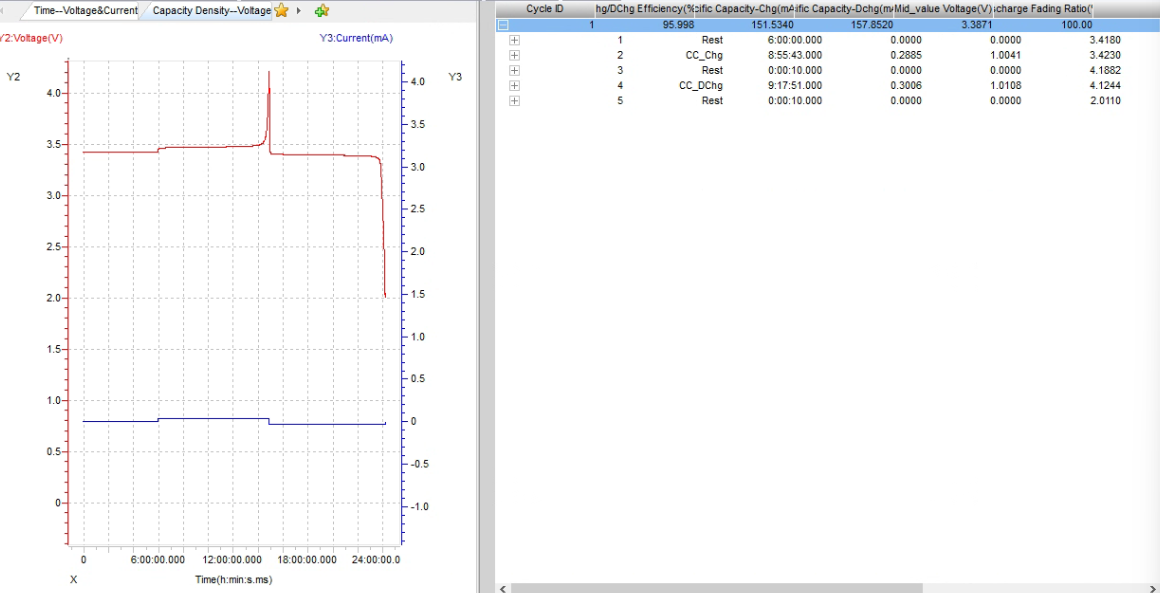Image resolution: width=1160 pixels, height=593 pixels.
Task: Expand step 3 Rest row
Action: pos(515,70)
